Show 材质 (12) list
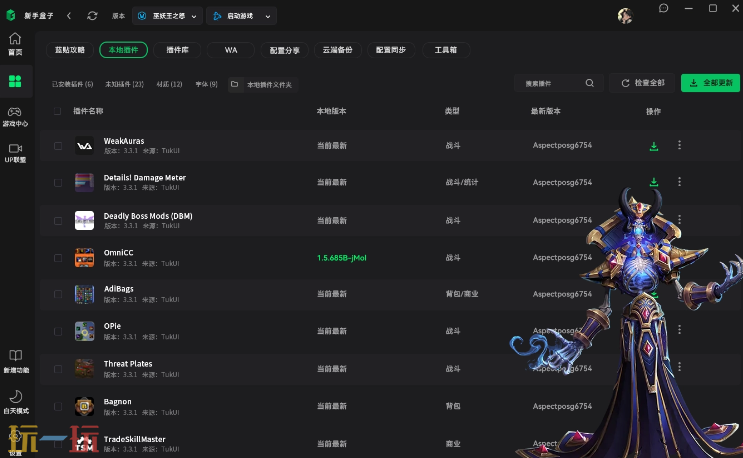This screenshot has height=458, width=743. point(169,84)
